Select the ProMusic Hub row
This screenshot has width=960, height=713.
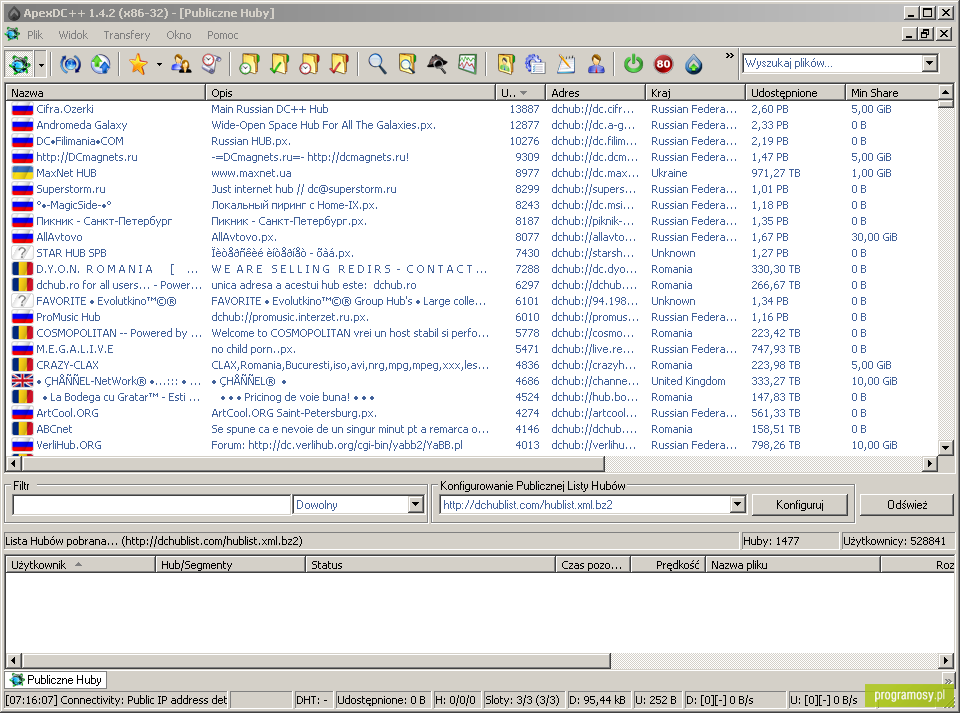coord(471,317)
